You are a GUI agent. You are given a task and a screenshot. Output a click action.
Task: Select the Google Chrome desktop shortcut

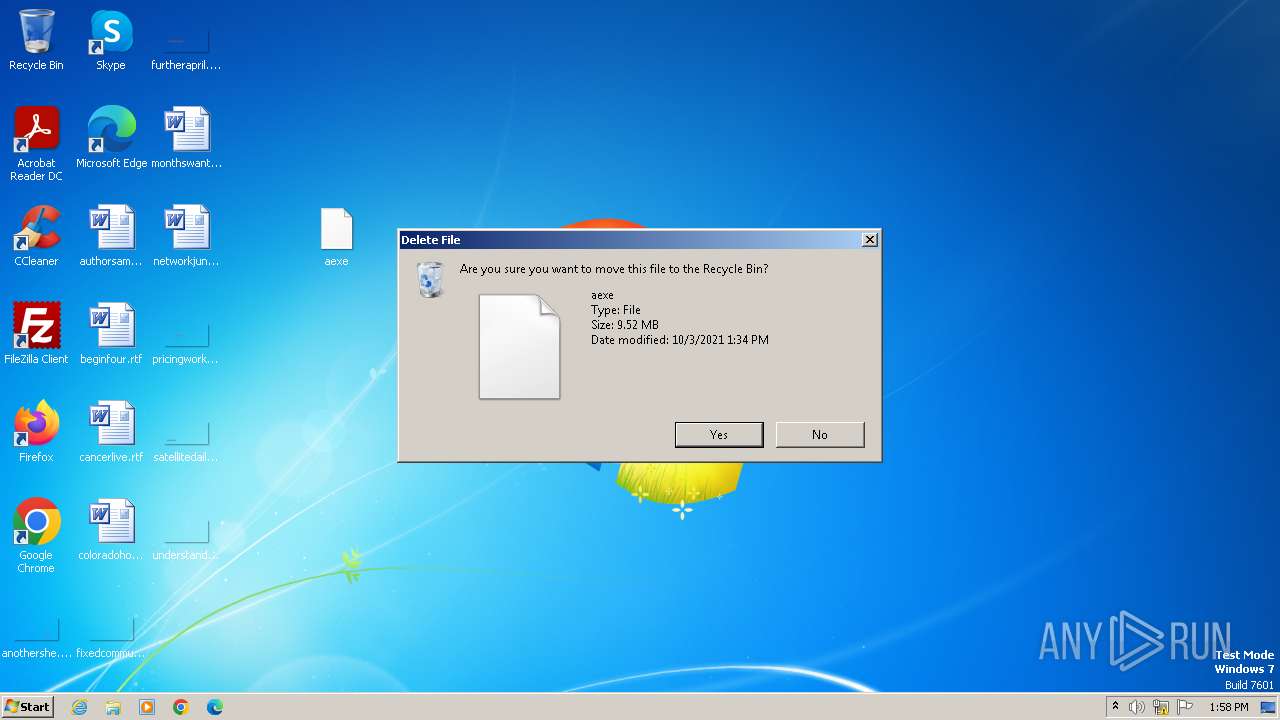[36, 536]
